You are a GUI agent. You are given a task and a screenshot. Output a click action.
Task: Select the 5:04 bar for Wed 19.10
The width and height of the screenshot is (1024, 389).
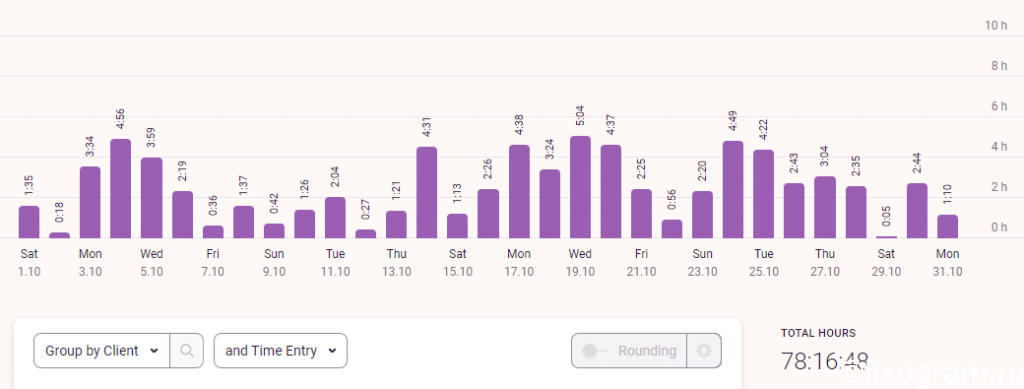pyautogui.click(x=581, y=187)
